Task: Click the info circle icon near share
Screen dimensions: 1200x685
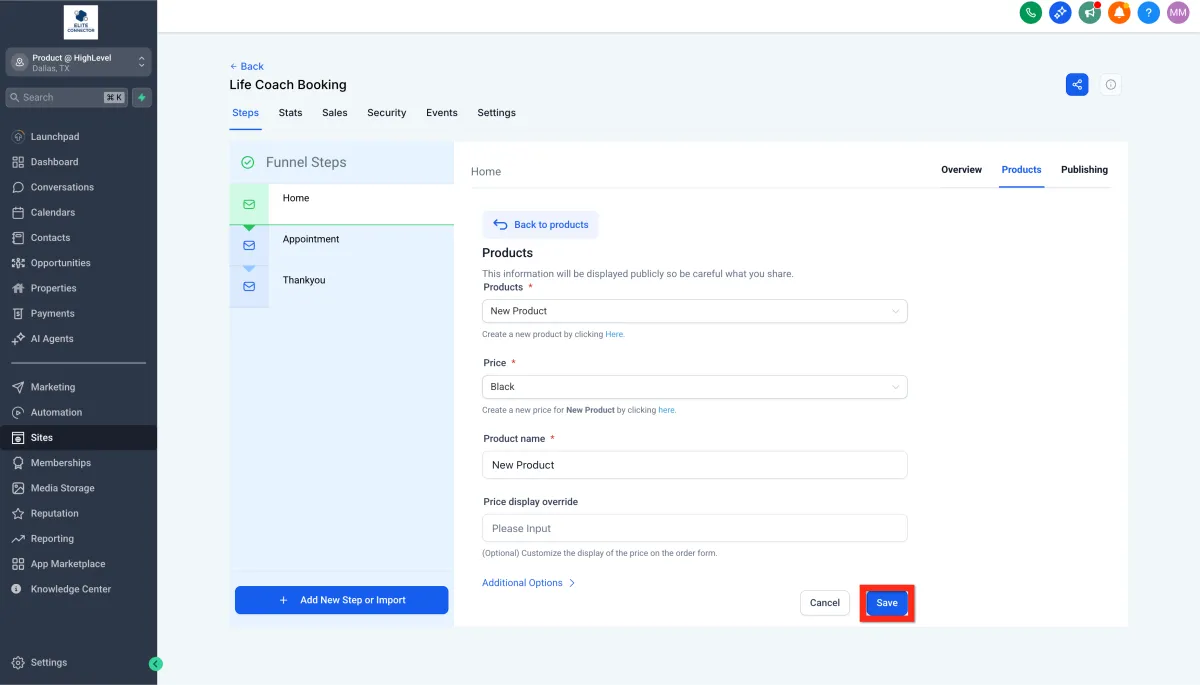Action: [x=1111, y=85]
